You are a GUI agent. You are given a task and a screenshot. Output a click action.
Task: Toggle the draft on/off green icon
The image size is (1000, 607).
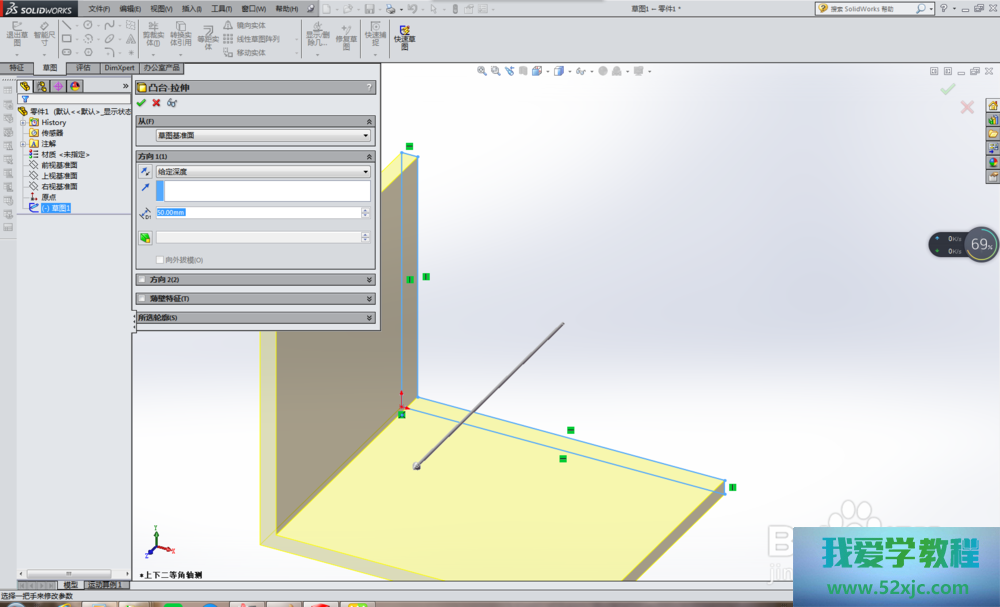[x=144, y=238]
